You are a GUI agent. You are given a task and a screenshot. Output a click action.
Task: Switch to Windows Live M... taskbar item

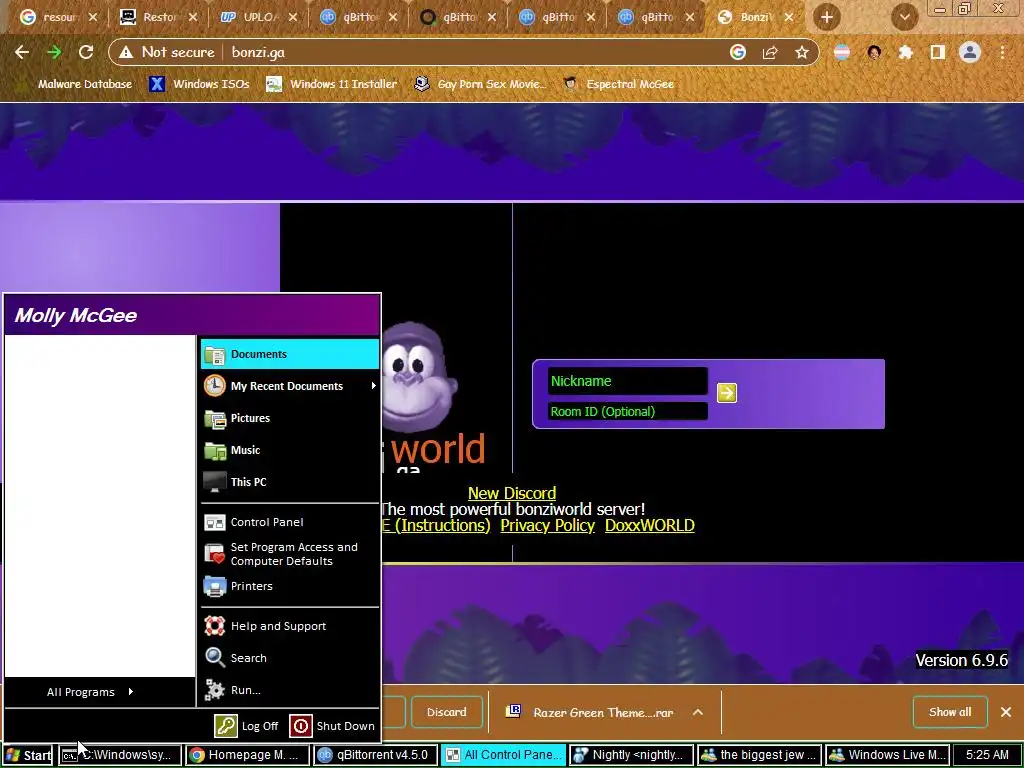pyautogui.click(x=886, y=755)
